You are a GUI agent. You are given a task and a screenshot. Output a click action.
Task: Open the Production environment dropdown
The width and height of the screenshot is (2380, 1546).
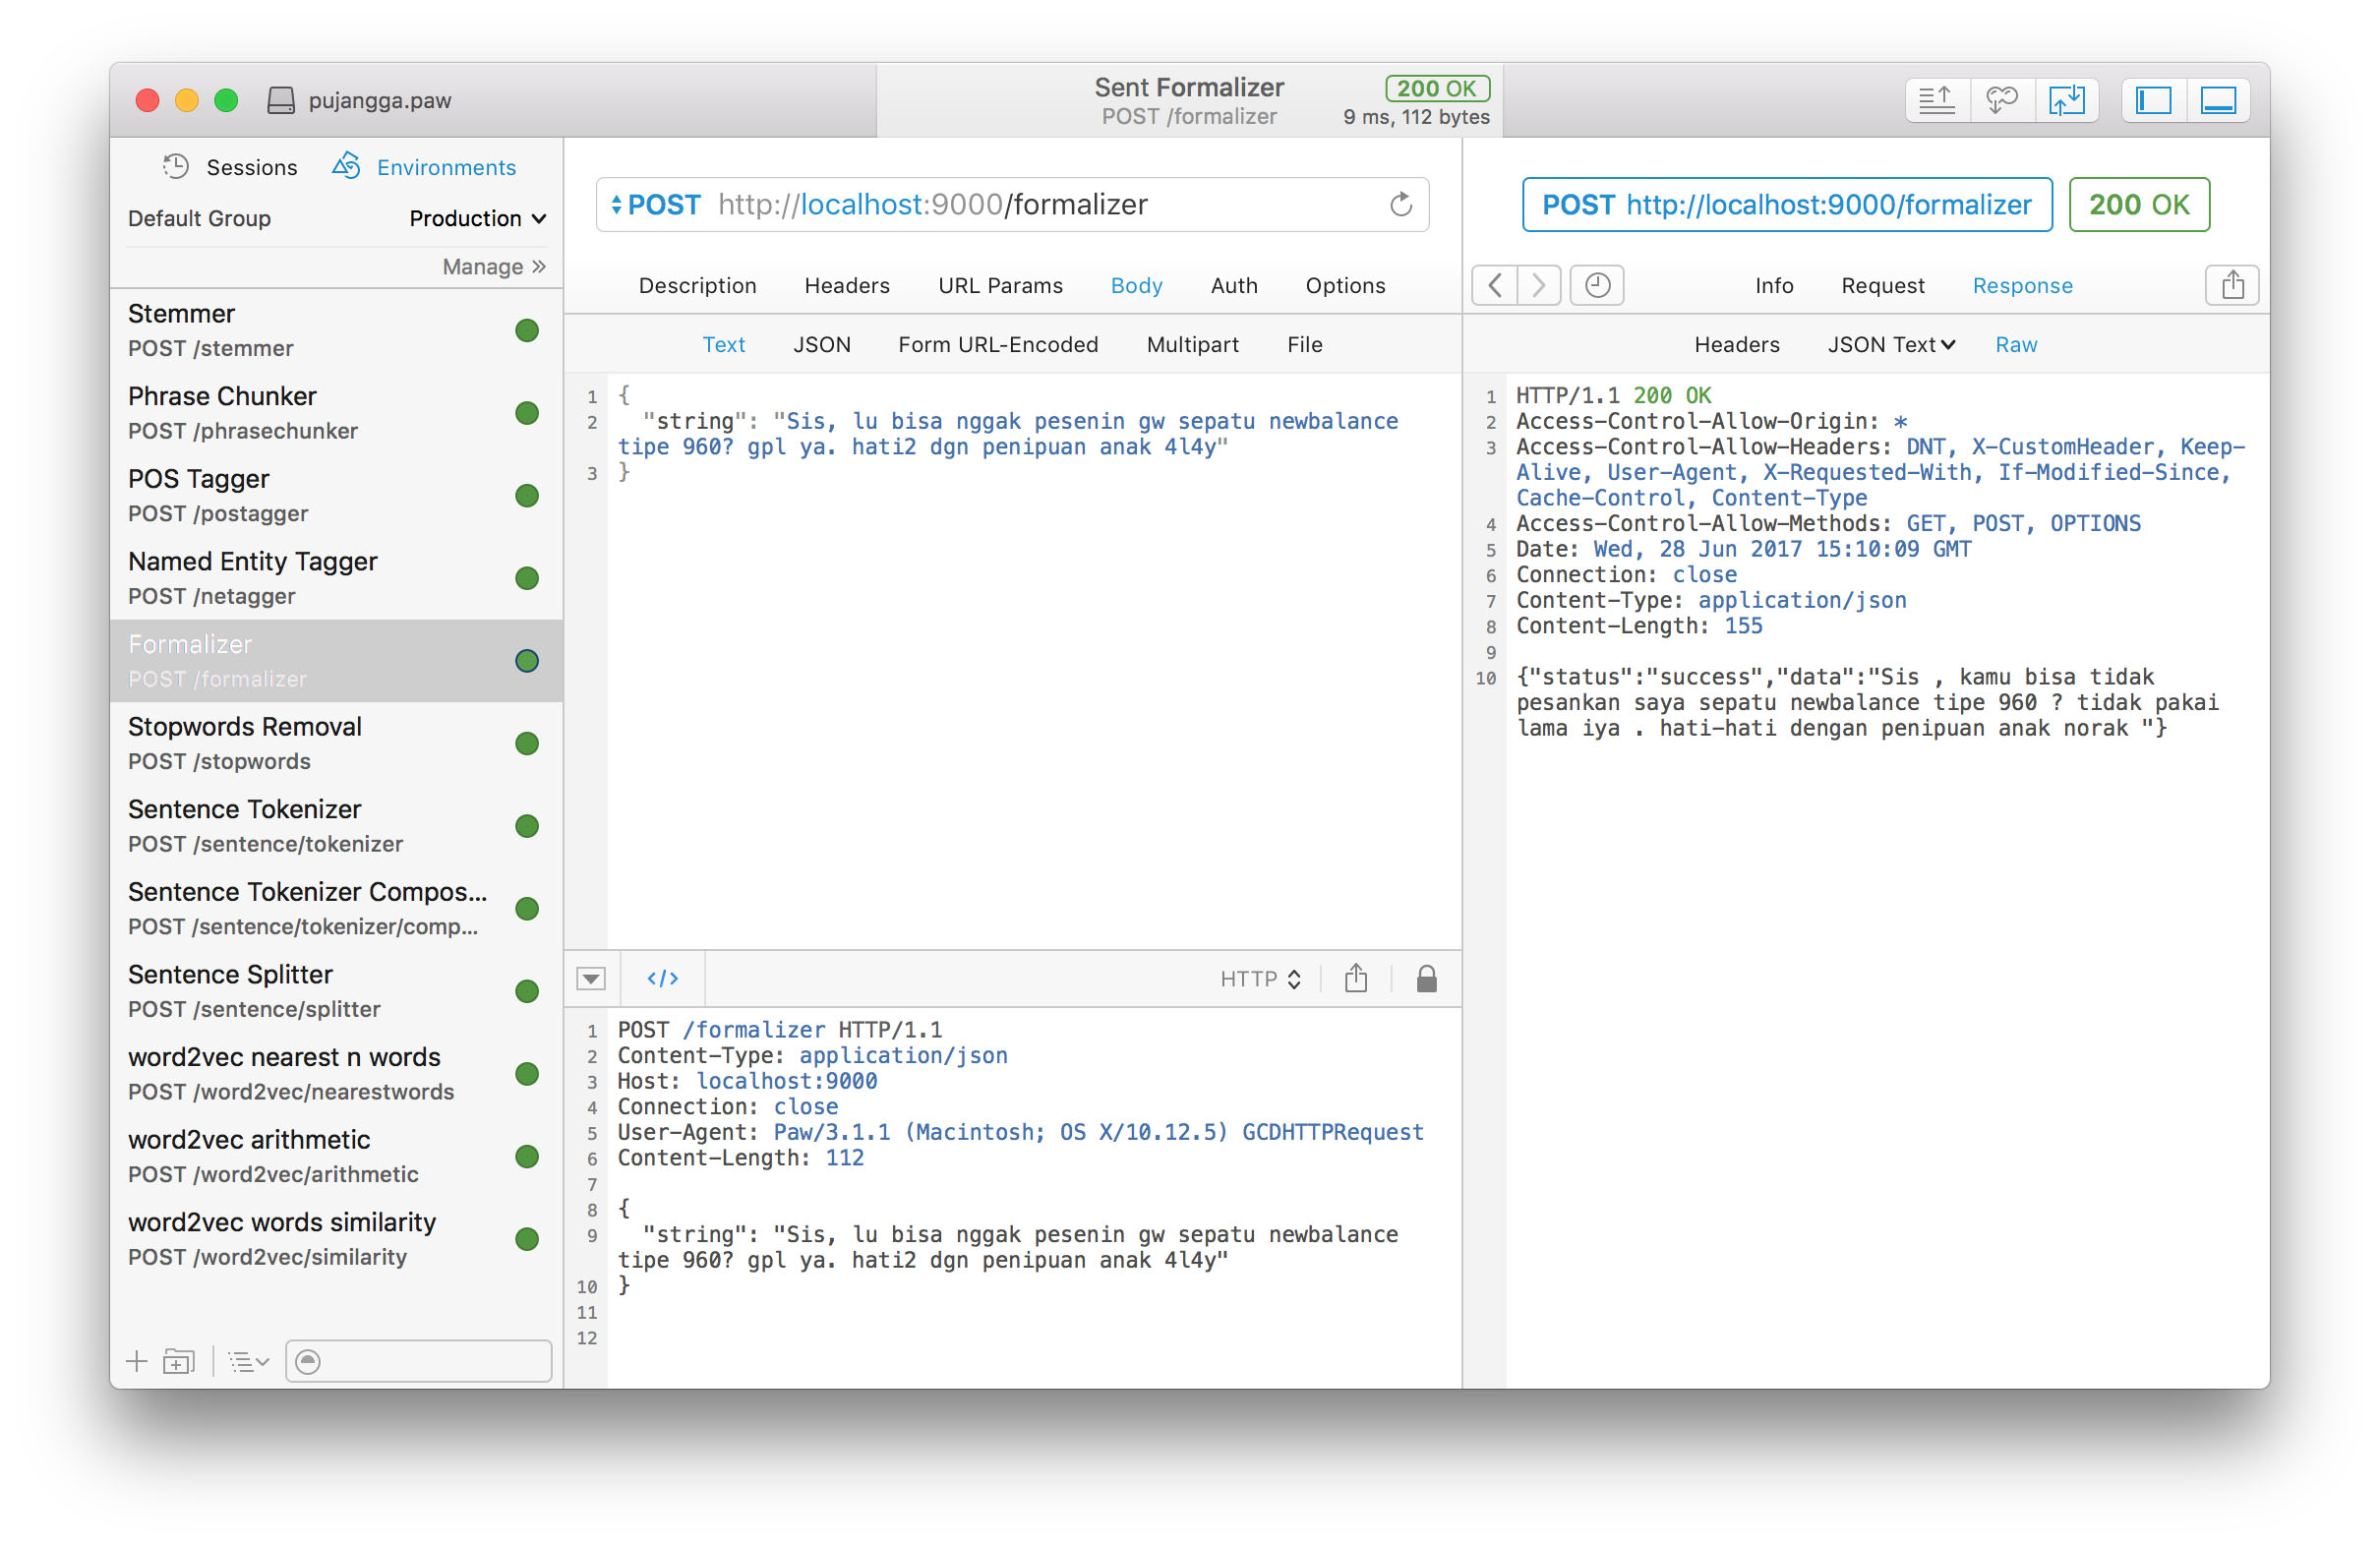coord(477,218)
